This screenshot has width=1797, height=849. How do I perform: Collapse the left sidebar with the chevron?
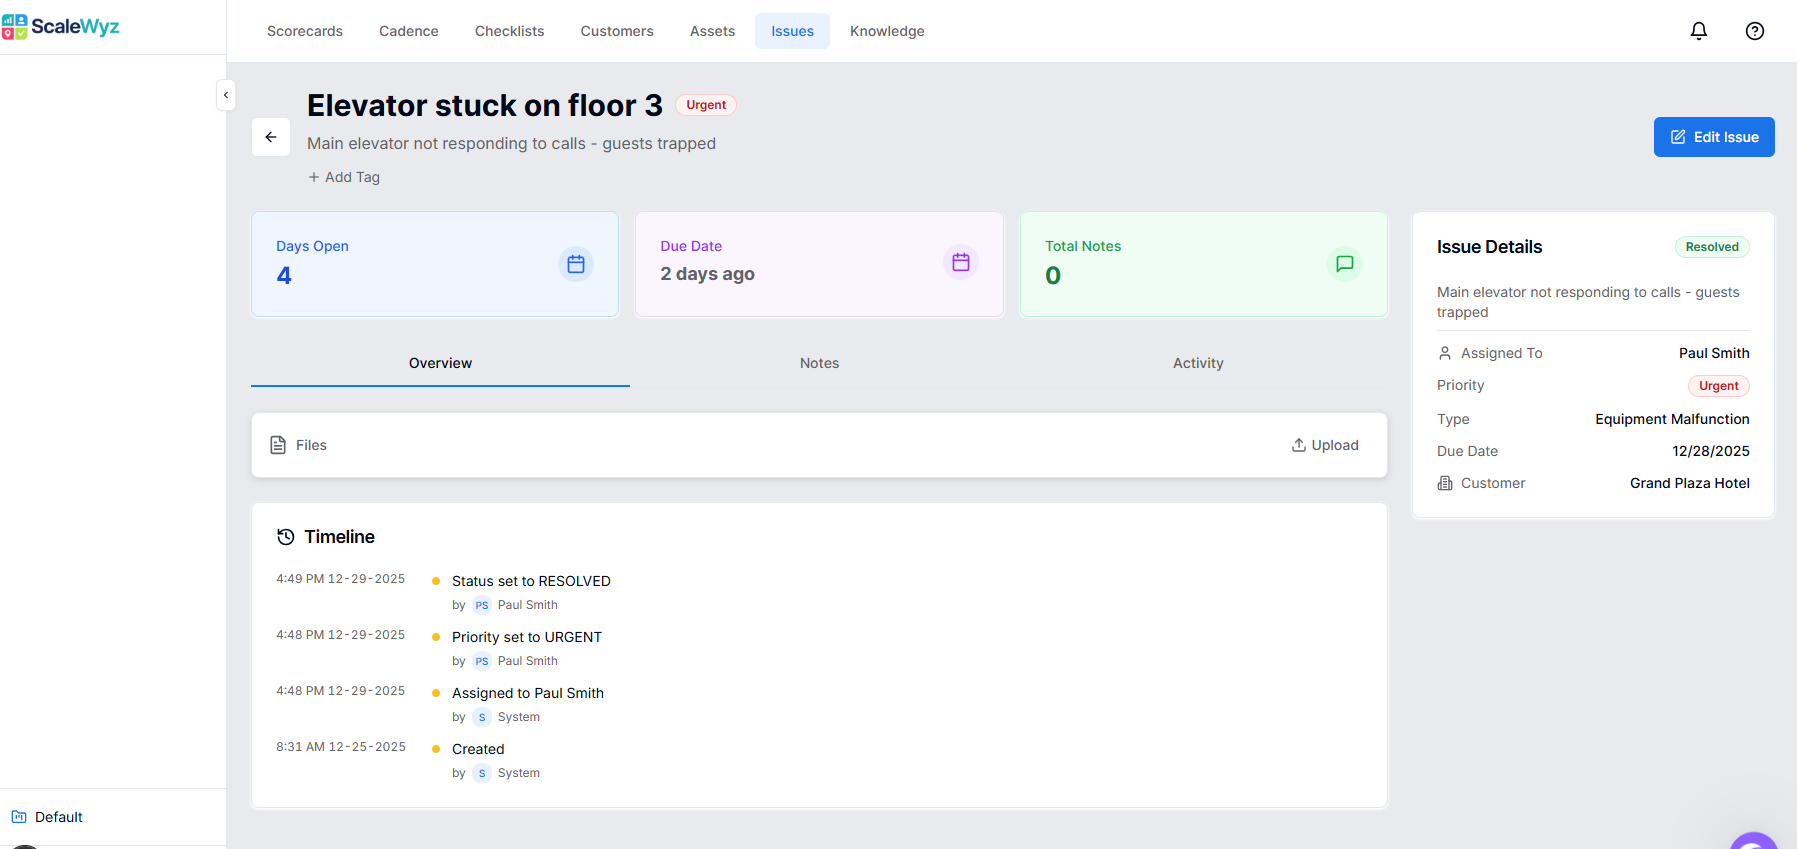click(x=226, y=95)
